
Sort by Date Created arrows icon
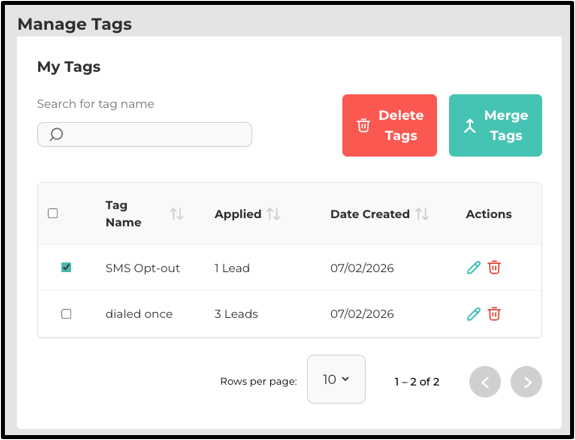422,214
